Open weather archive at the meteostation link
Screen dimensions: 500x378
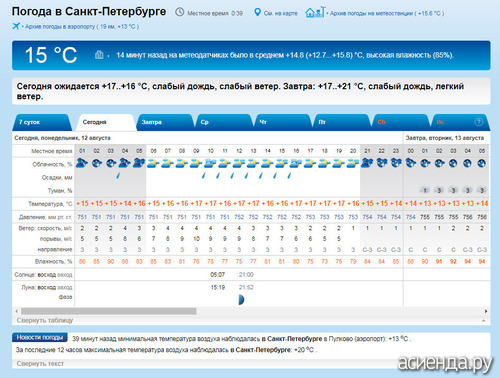coord(387,13)
